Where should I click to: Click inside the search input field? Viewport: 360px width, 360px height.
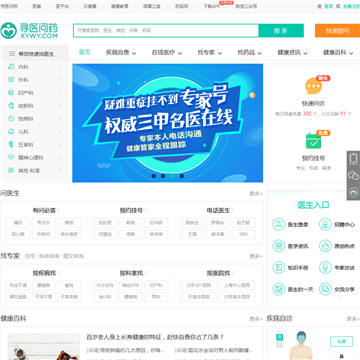click(x=166, y=31)
